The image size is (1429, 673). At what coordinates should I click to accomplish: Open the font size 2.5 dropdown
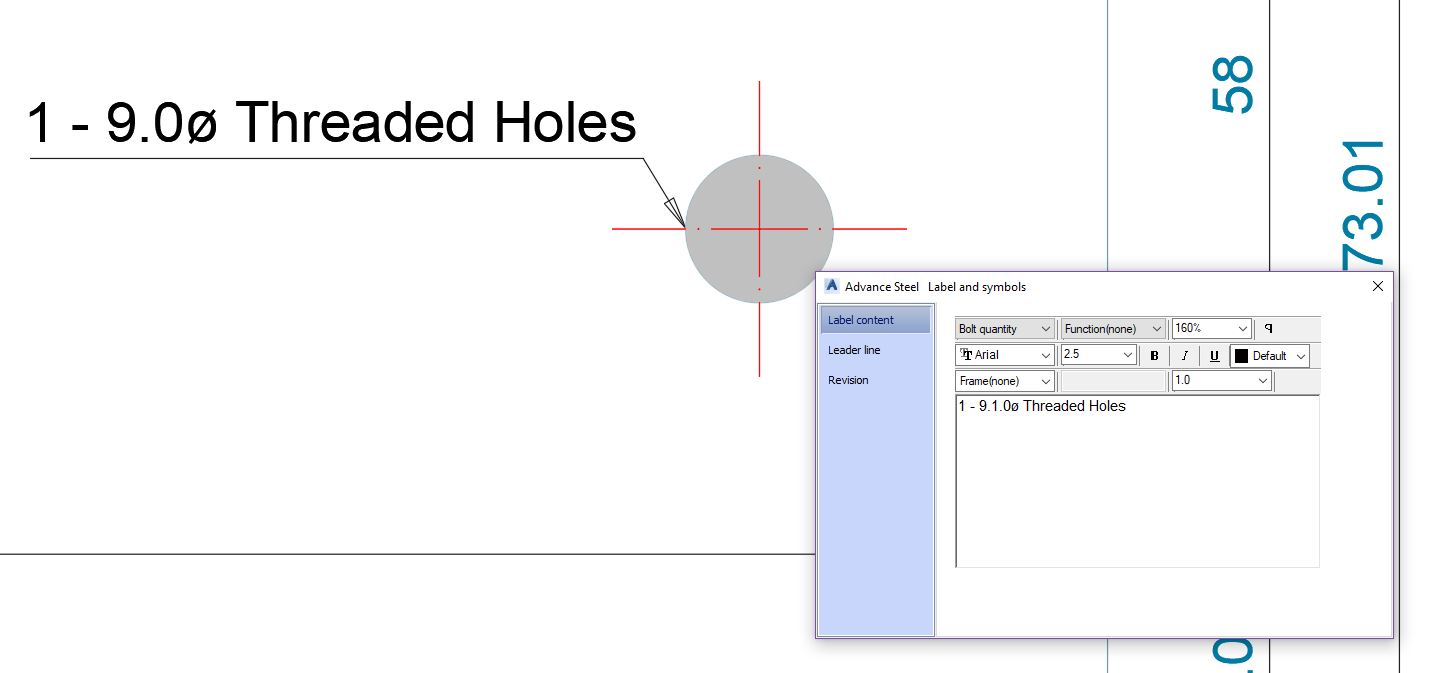coord(1127,355)
